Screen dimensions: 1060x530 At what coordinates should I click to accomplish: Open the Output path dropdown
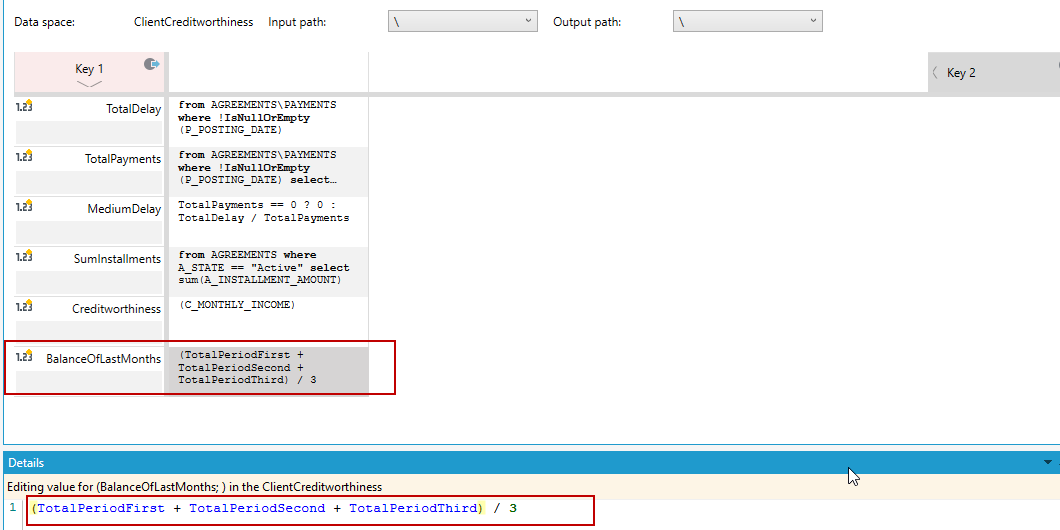(x=748, y=21)
